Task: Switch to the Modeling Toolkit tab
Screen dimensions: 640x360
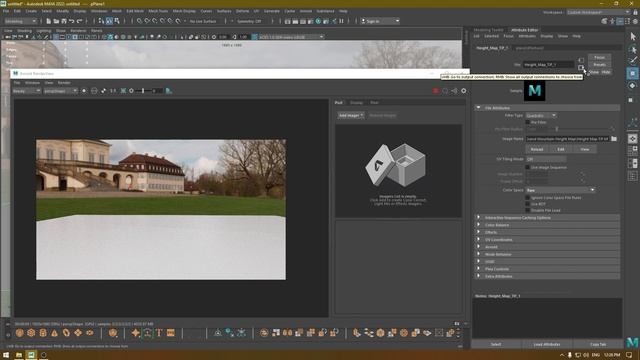Action: pos(489,30)
